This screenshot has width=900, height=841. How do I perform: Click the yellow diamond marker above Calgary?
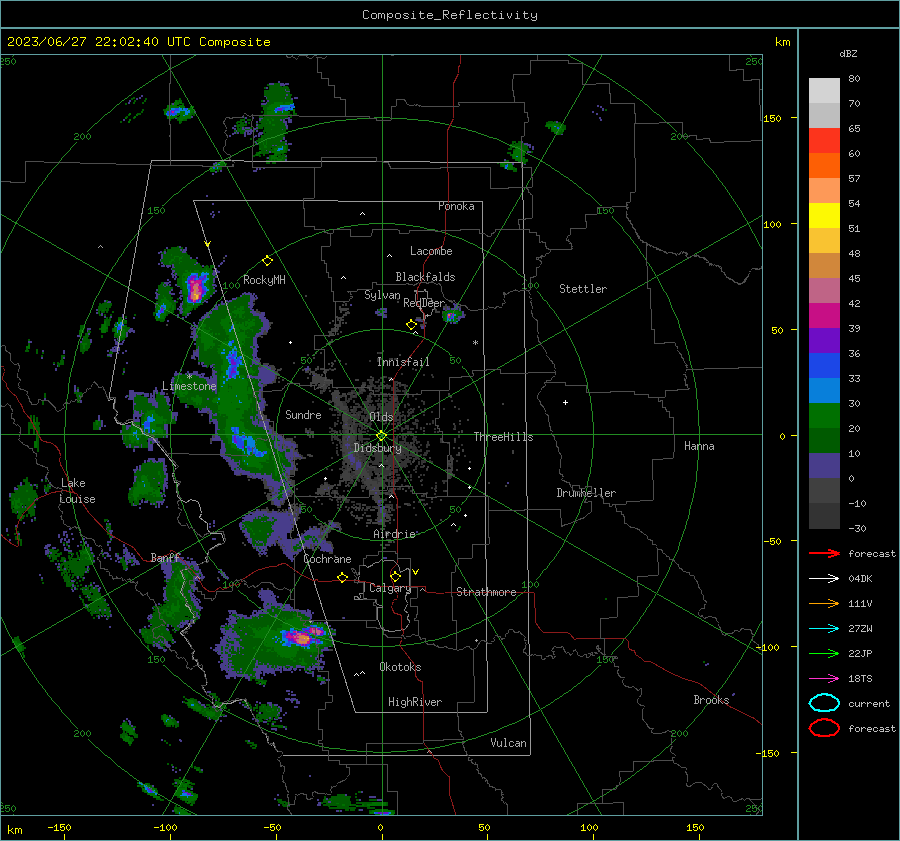coord(395,576)
